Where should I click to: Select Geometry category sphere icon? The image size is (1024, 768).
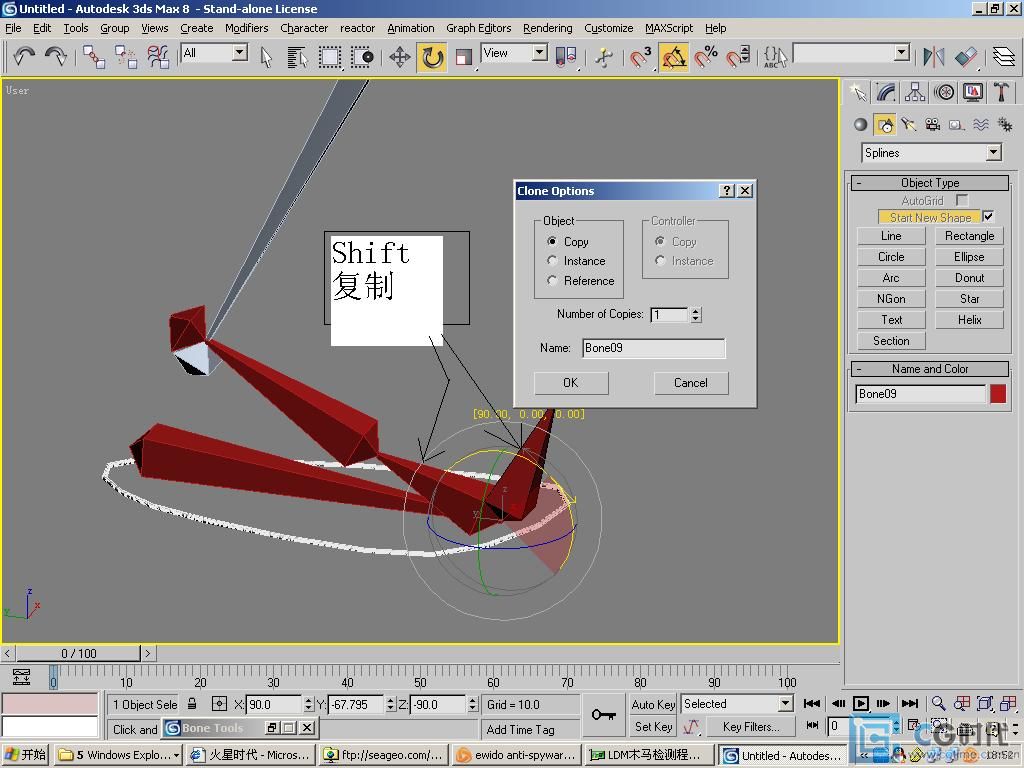[x=861, y=124]
